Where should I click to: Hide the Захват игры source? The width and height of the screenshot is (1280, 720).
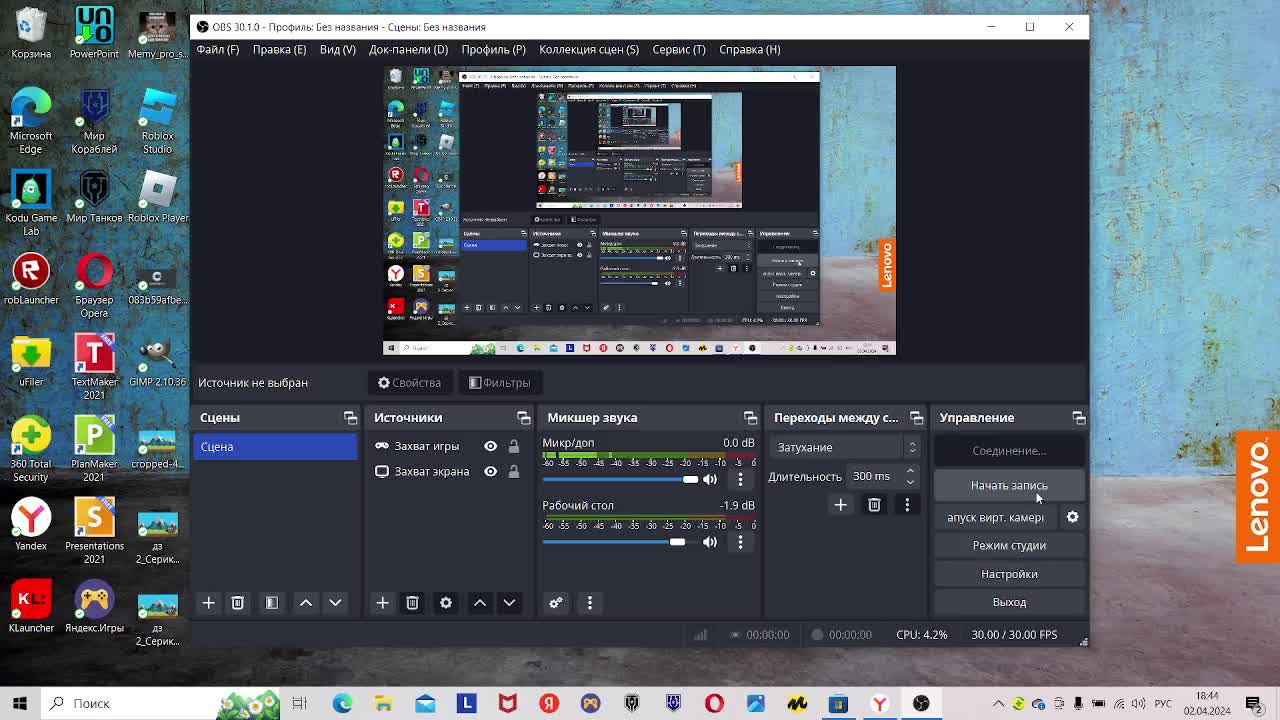490,446
